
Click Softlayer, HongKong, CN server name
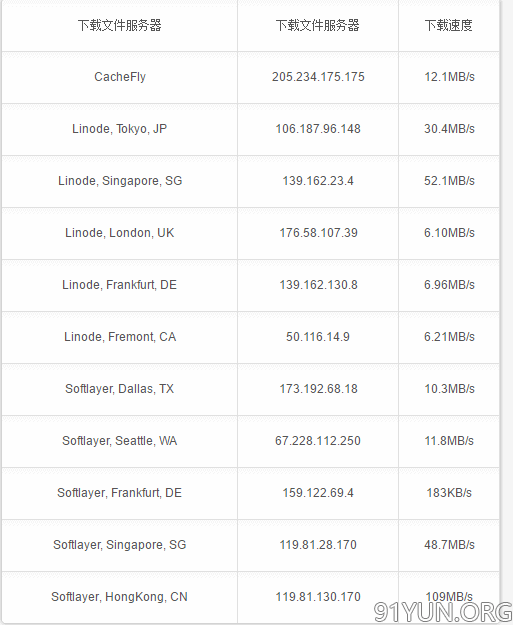119,597
